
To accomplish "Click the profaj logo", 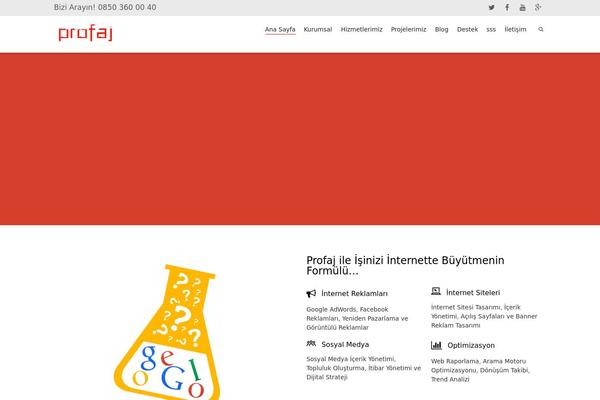I will pyautogui.click(x=85, y=33).
